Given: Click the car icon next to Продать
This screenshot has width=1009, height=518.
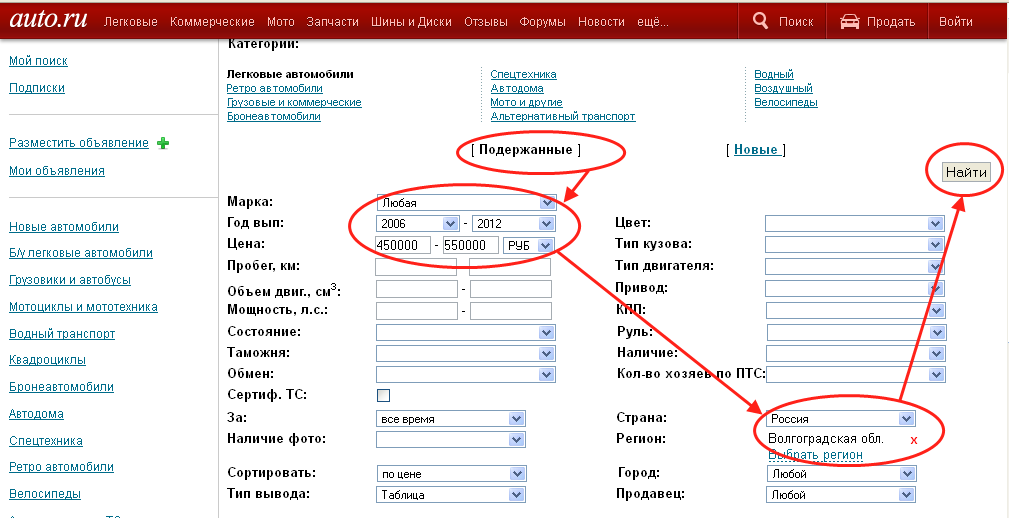Looking at the screenshot, I should coord(850,21).
